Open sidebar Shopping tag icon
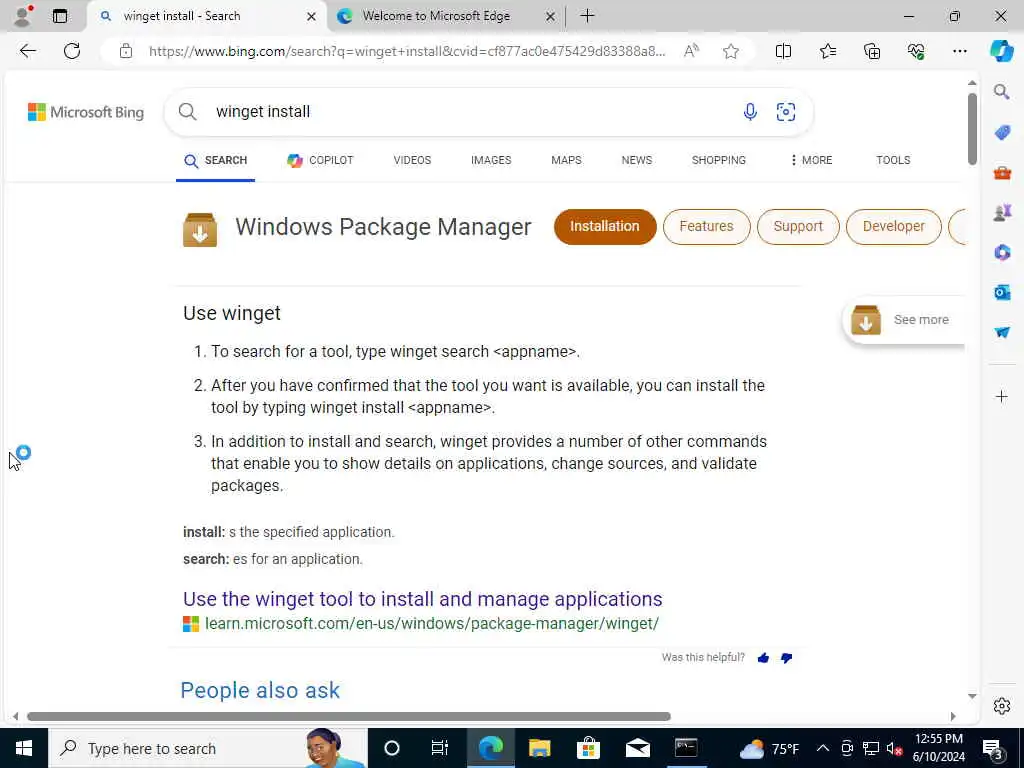1024x768 pixels. point(1002,133)
